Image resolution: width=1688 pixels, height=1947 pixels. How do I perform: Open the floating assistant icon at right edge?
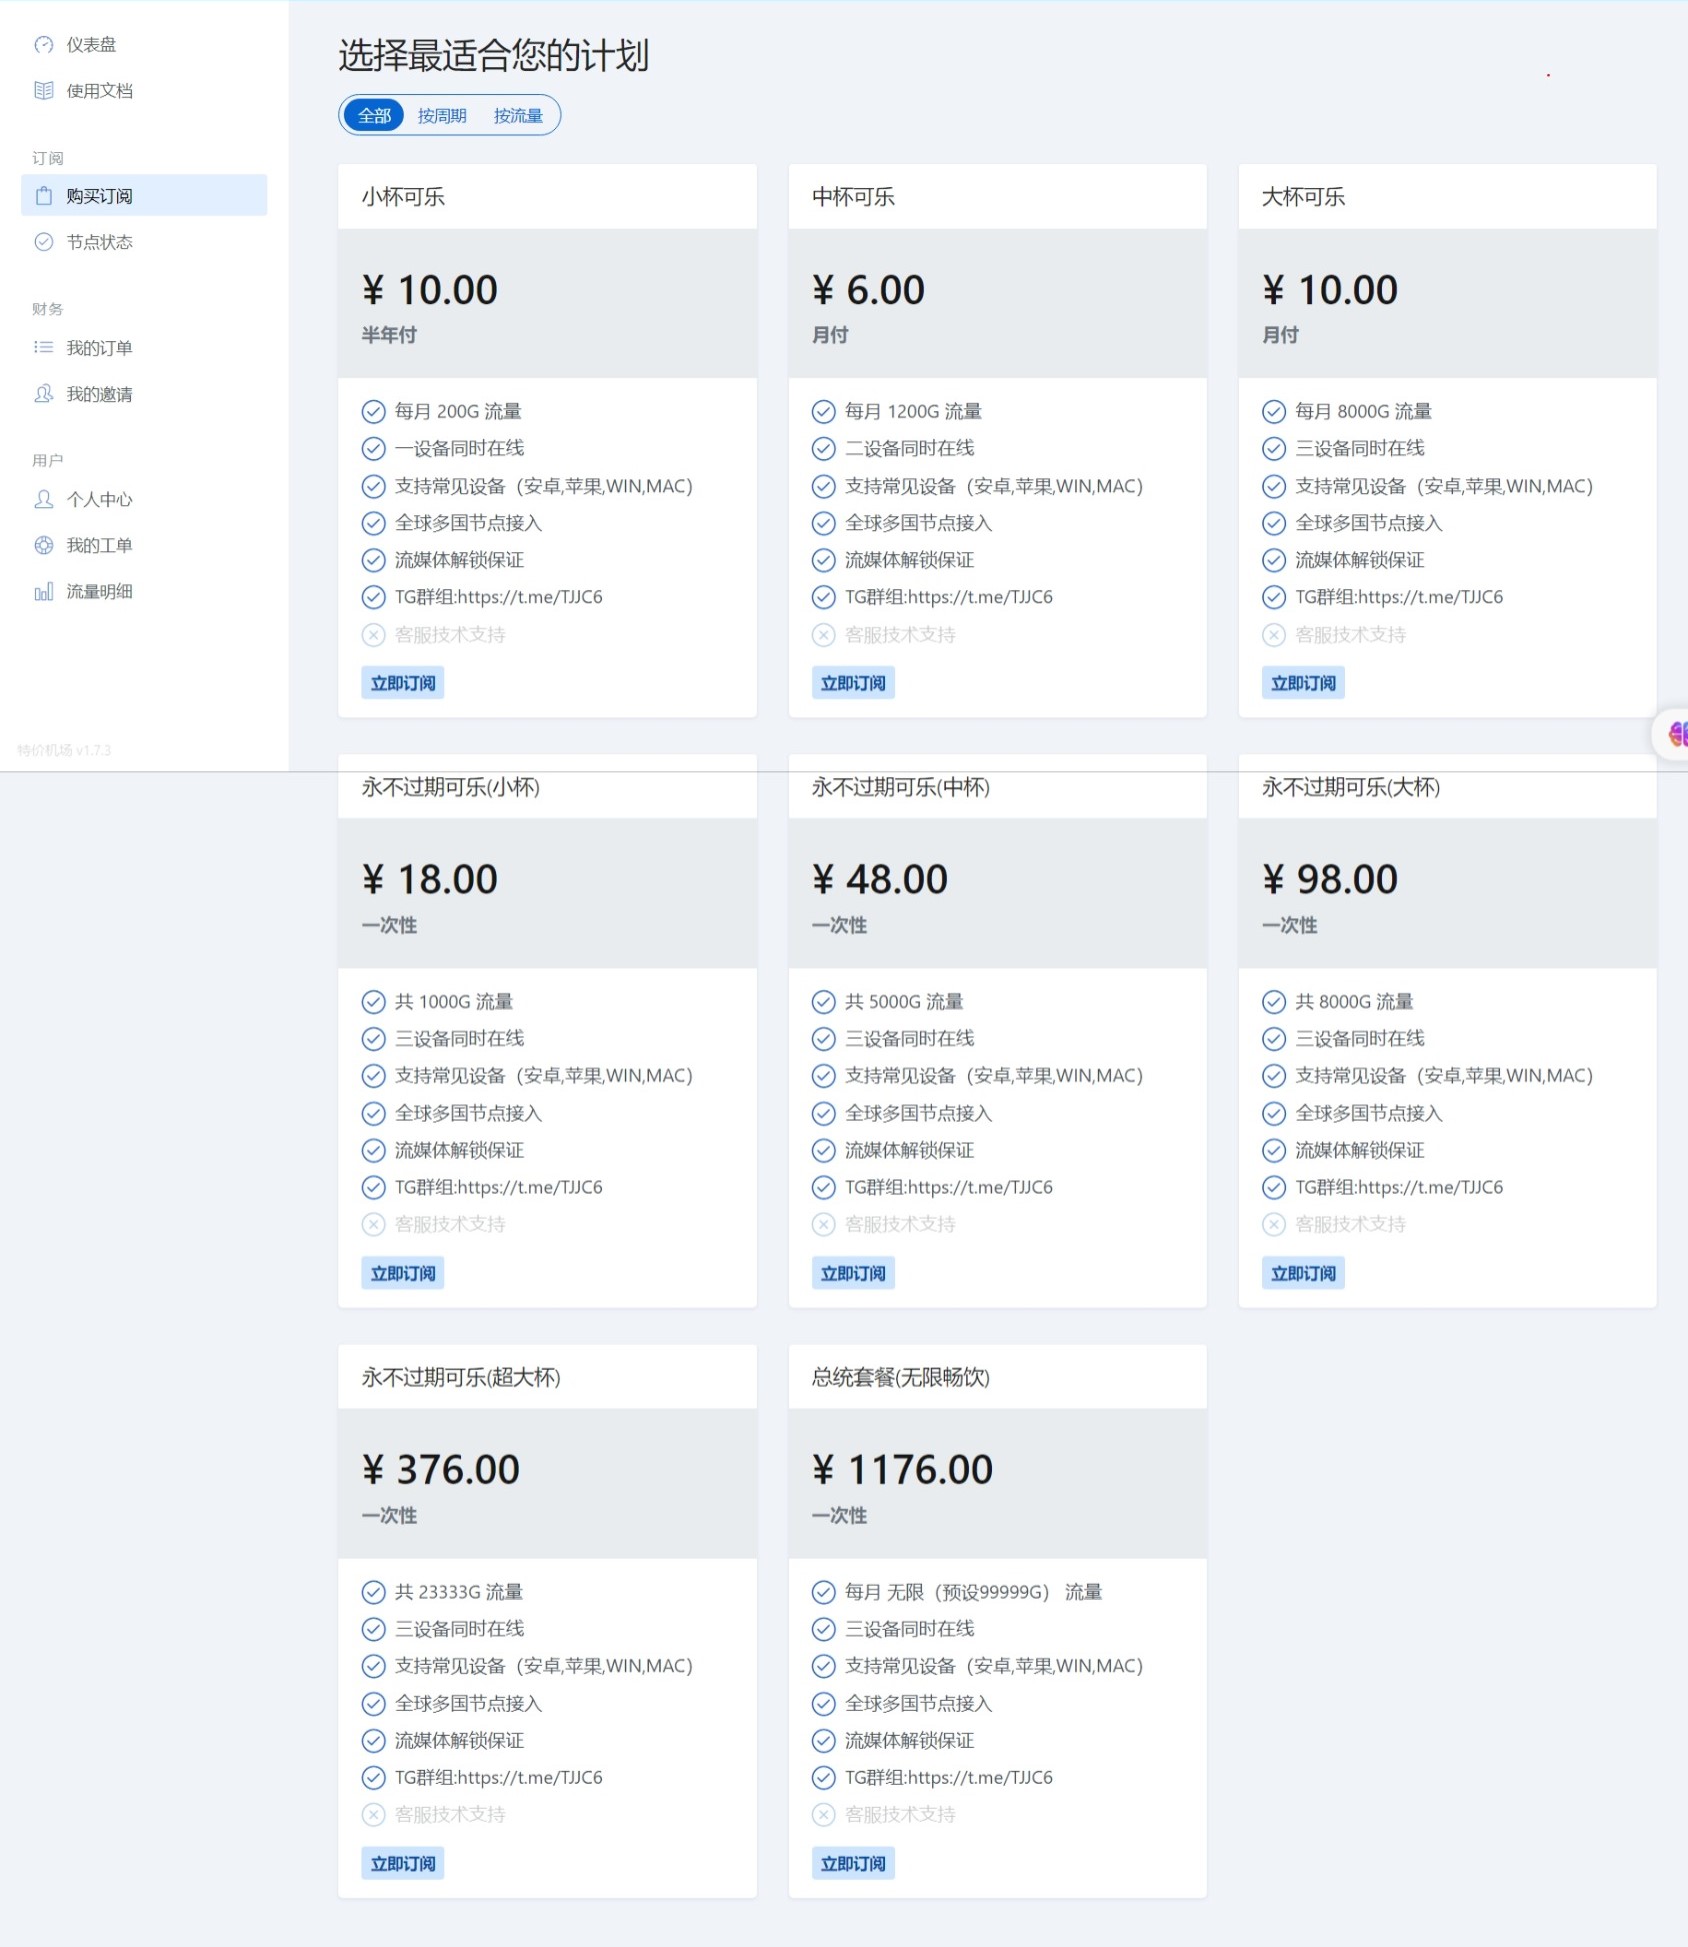(x=1676, y=735)
